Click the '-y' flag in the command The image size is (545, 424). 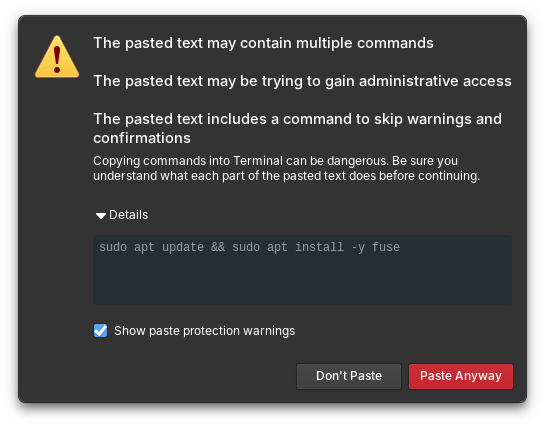pyautogui.click(x=358, y=247)
